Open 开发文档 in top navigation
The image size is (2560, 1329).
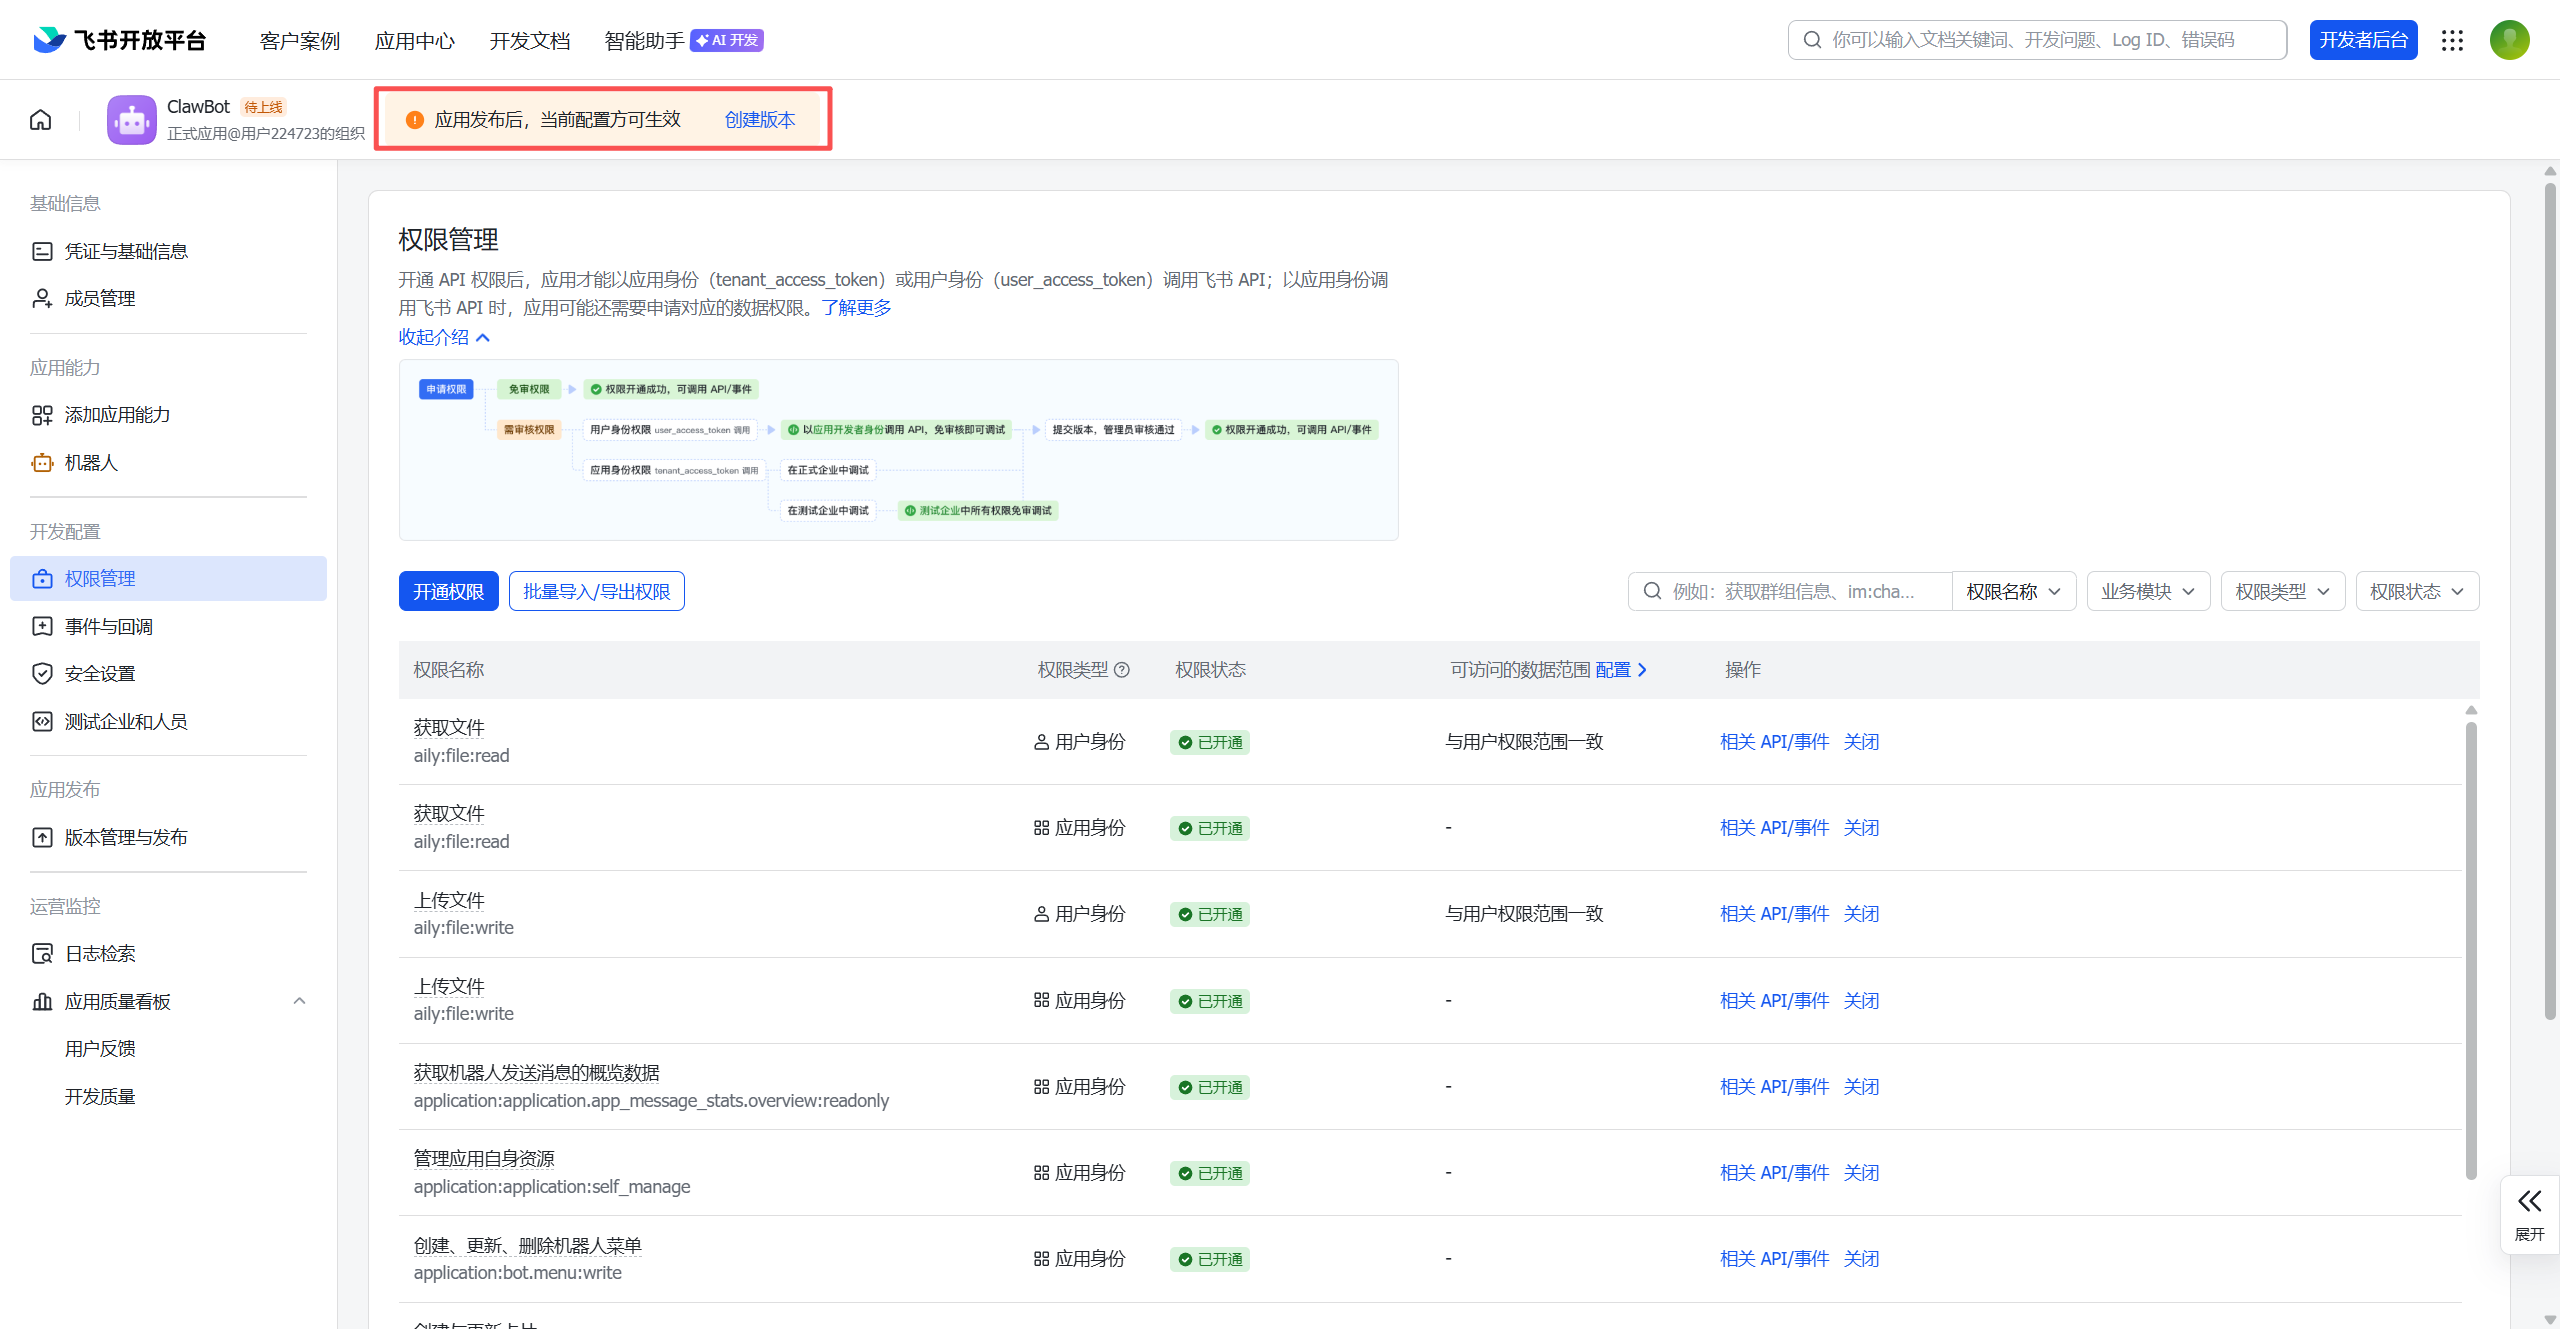(x=529, y=41)
